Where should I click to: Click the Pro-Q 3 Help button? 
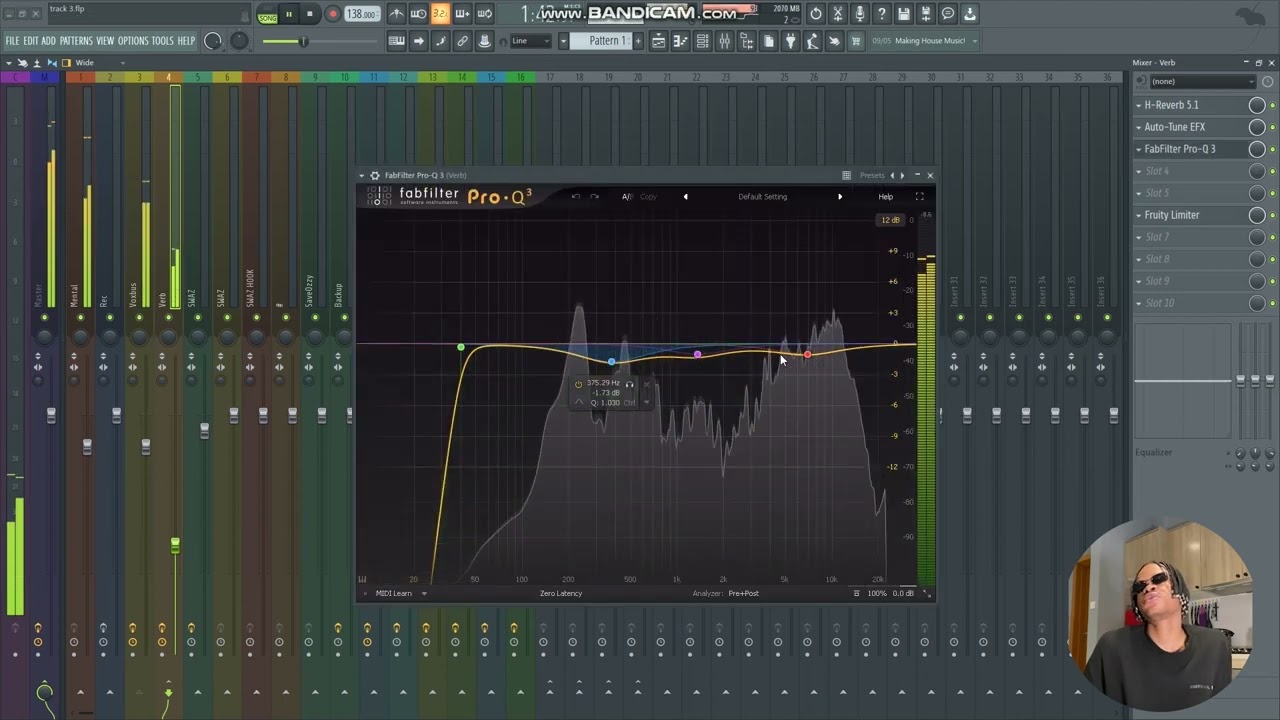coord(885,197)
